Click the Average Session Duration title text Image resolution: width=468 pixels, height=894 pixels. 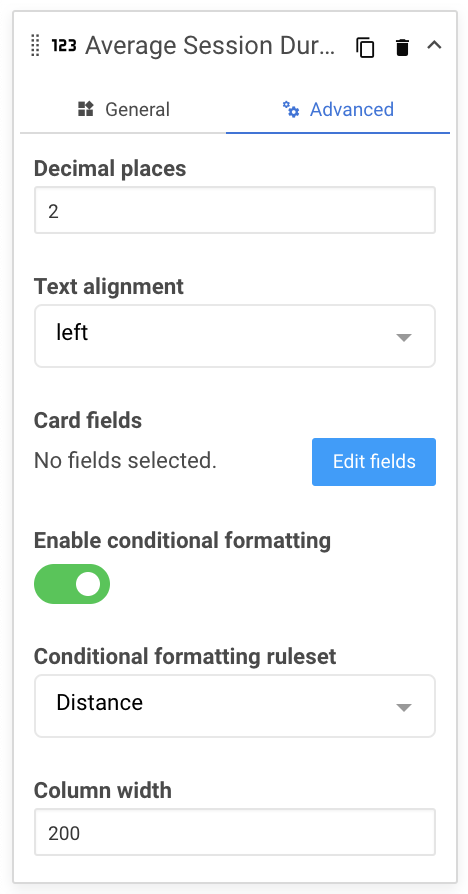210,46
